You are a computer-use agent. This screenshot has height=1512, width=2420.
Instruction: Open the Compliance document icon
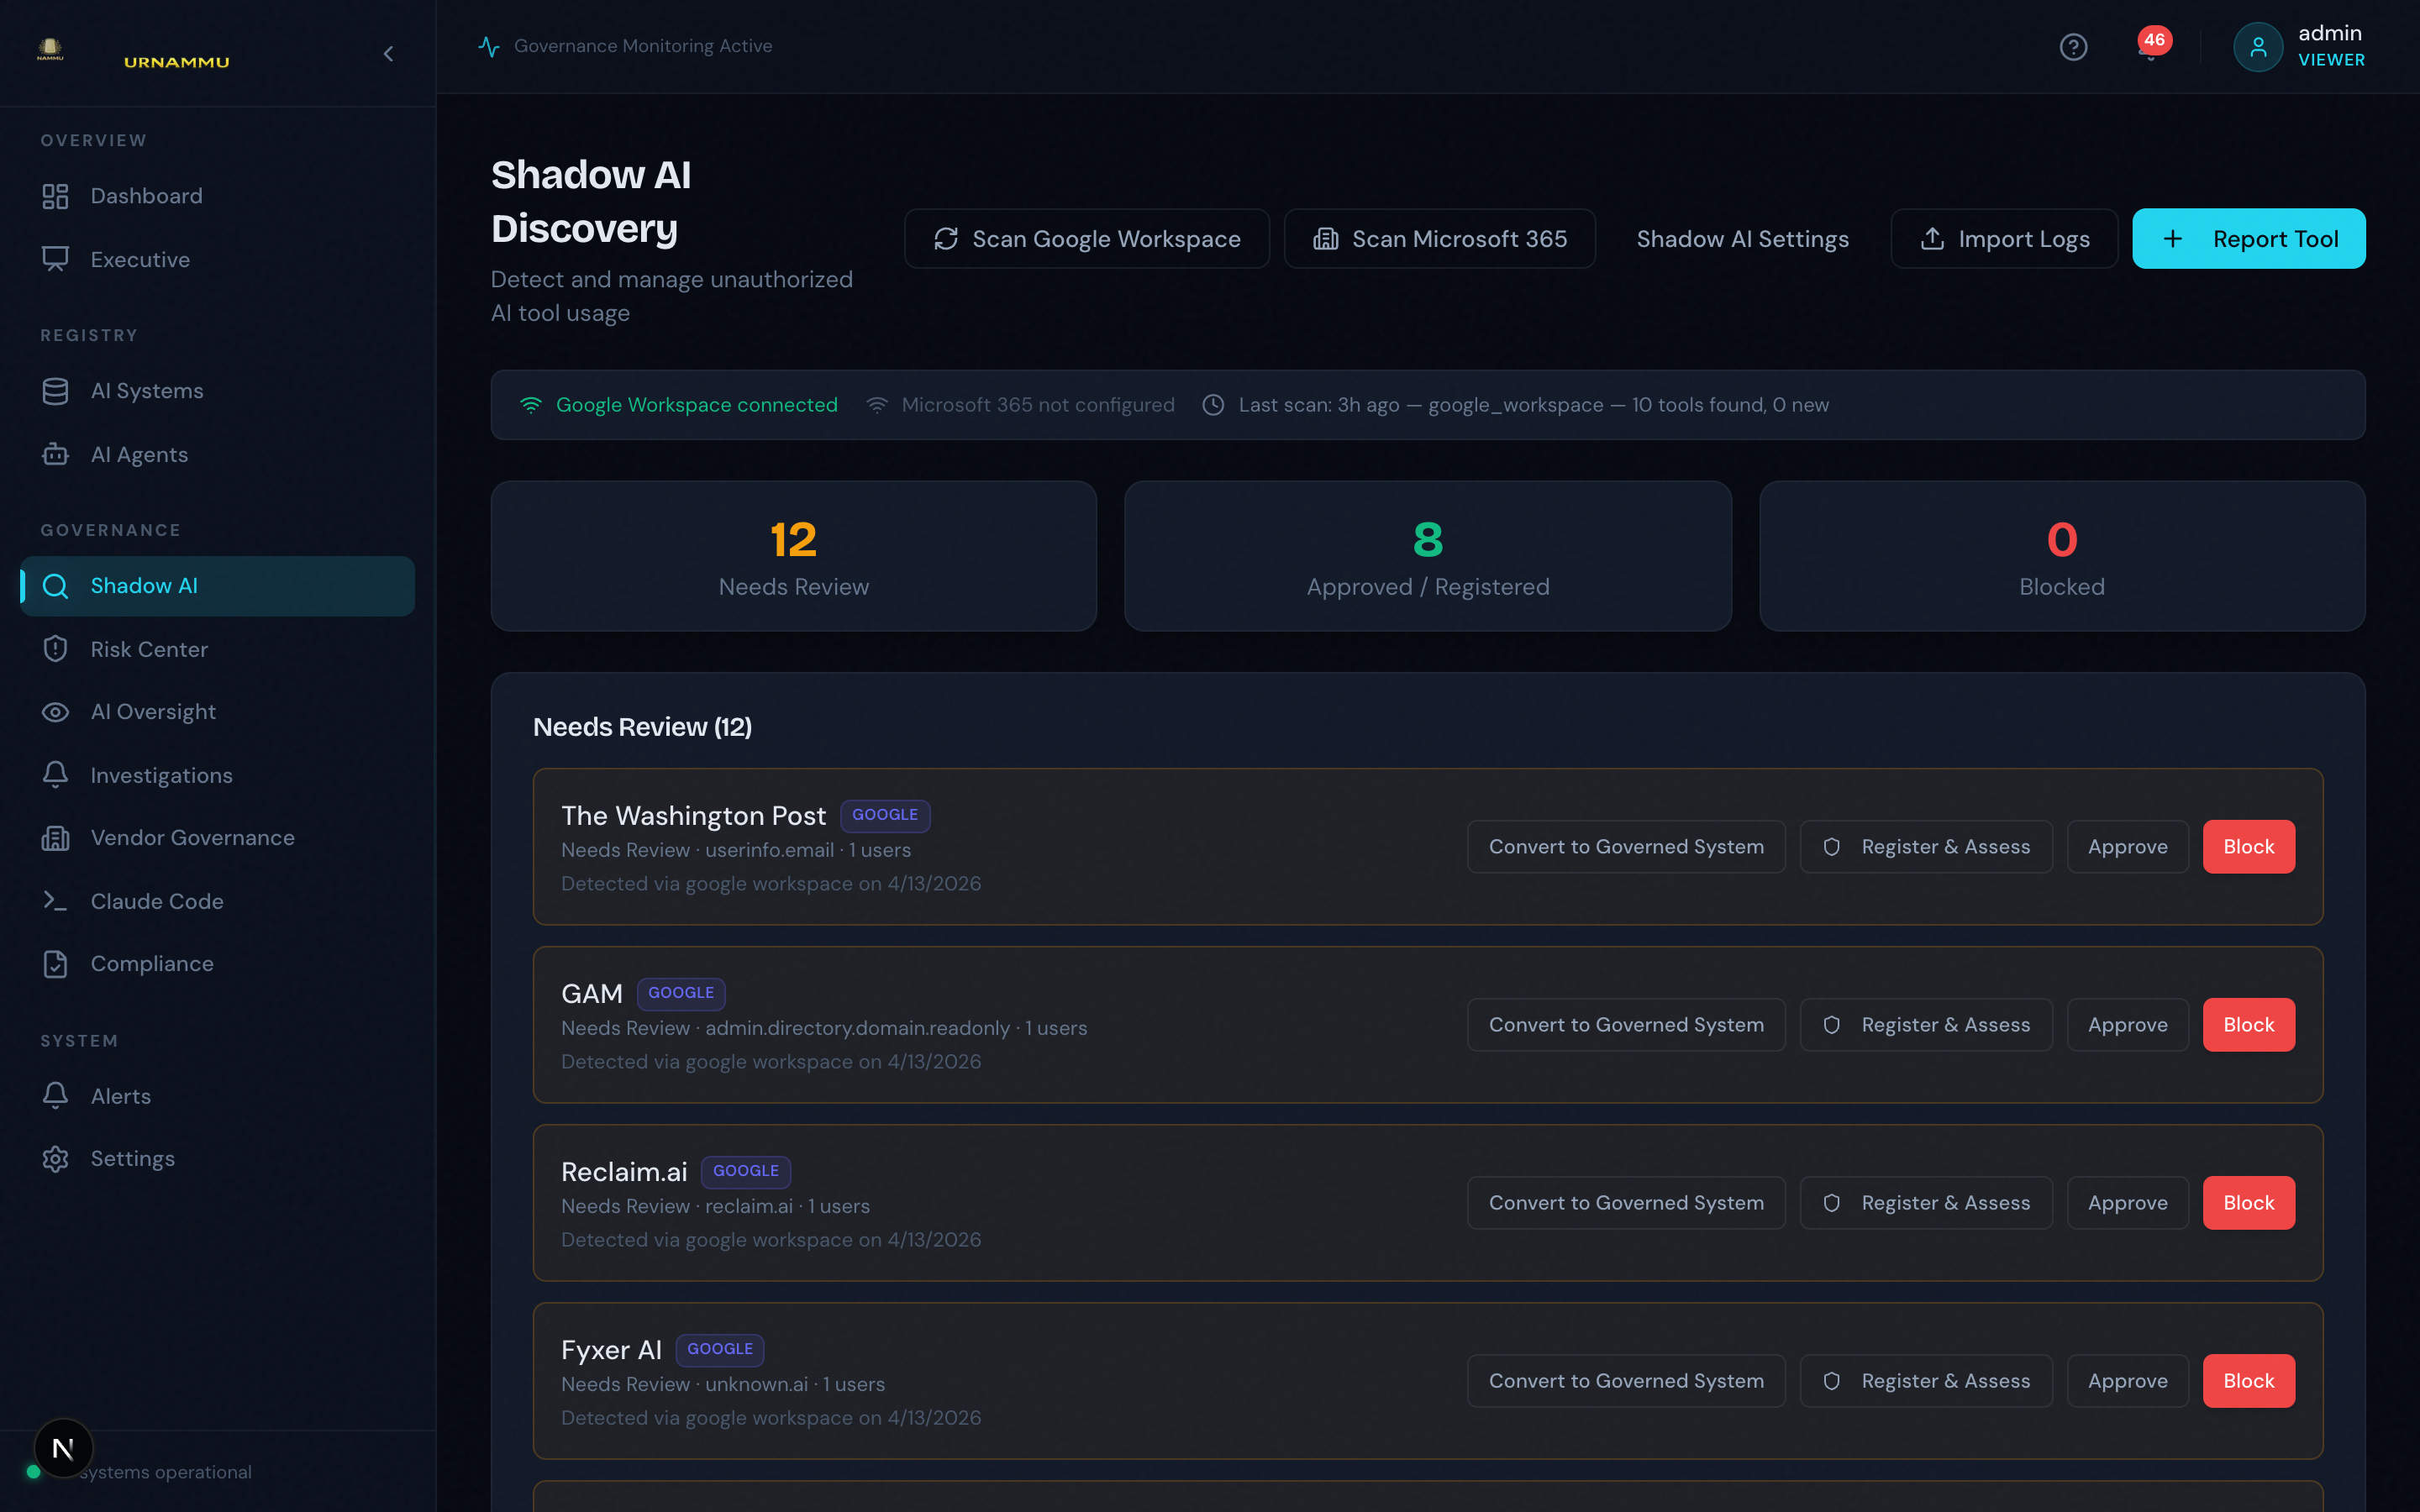click(x=55, y=963)
